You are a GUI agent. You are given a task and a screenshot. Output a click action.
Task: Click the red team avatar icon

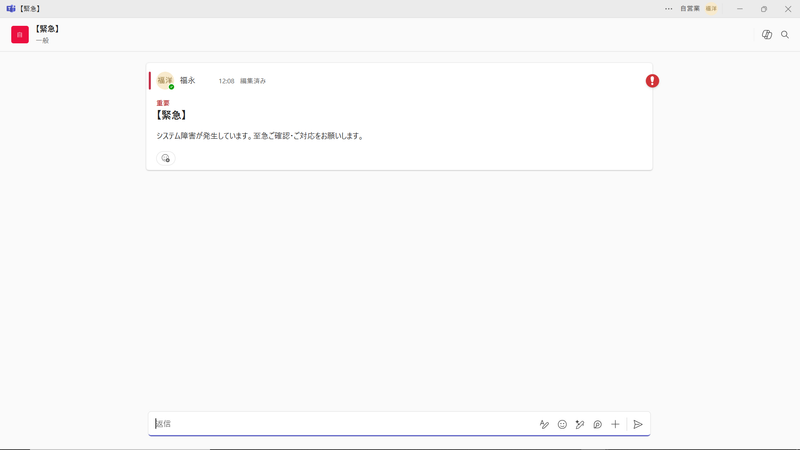point(20,35)
